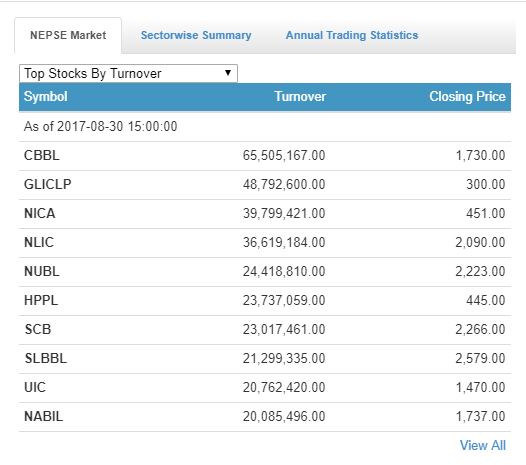Follow the View All link

[x=483, y=446]
